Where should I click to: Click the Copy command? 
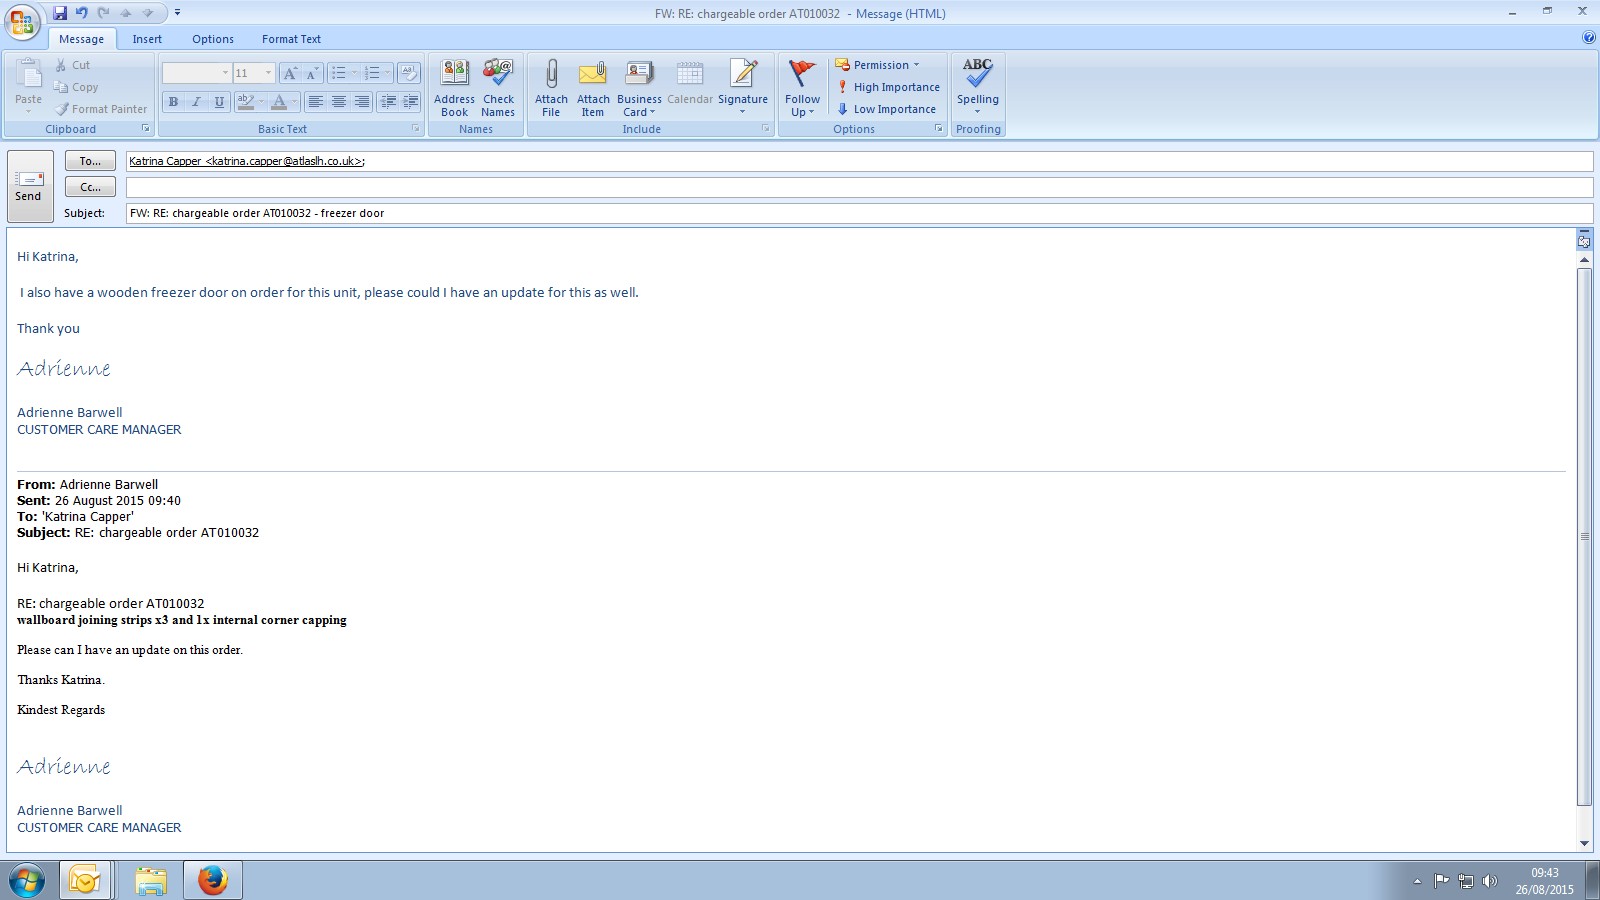point(76,87)
